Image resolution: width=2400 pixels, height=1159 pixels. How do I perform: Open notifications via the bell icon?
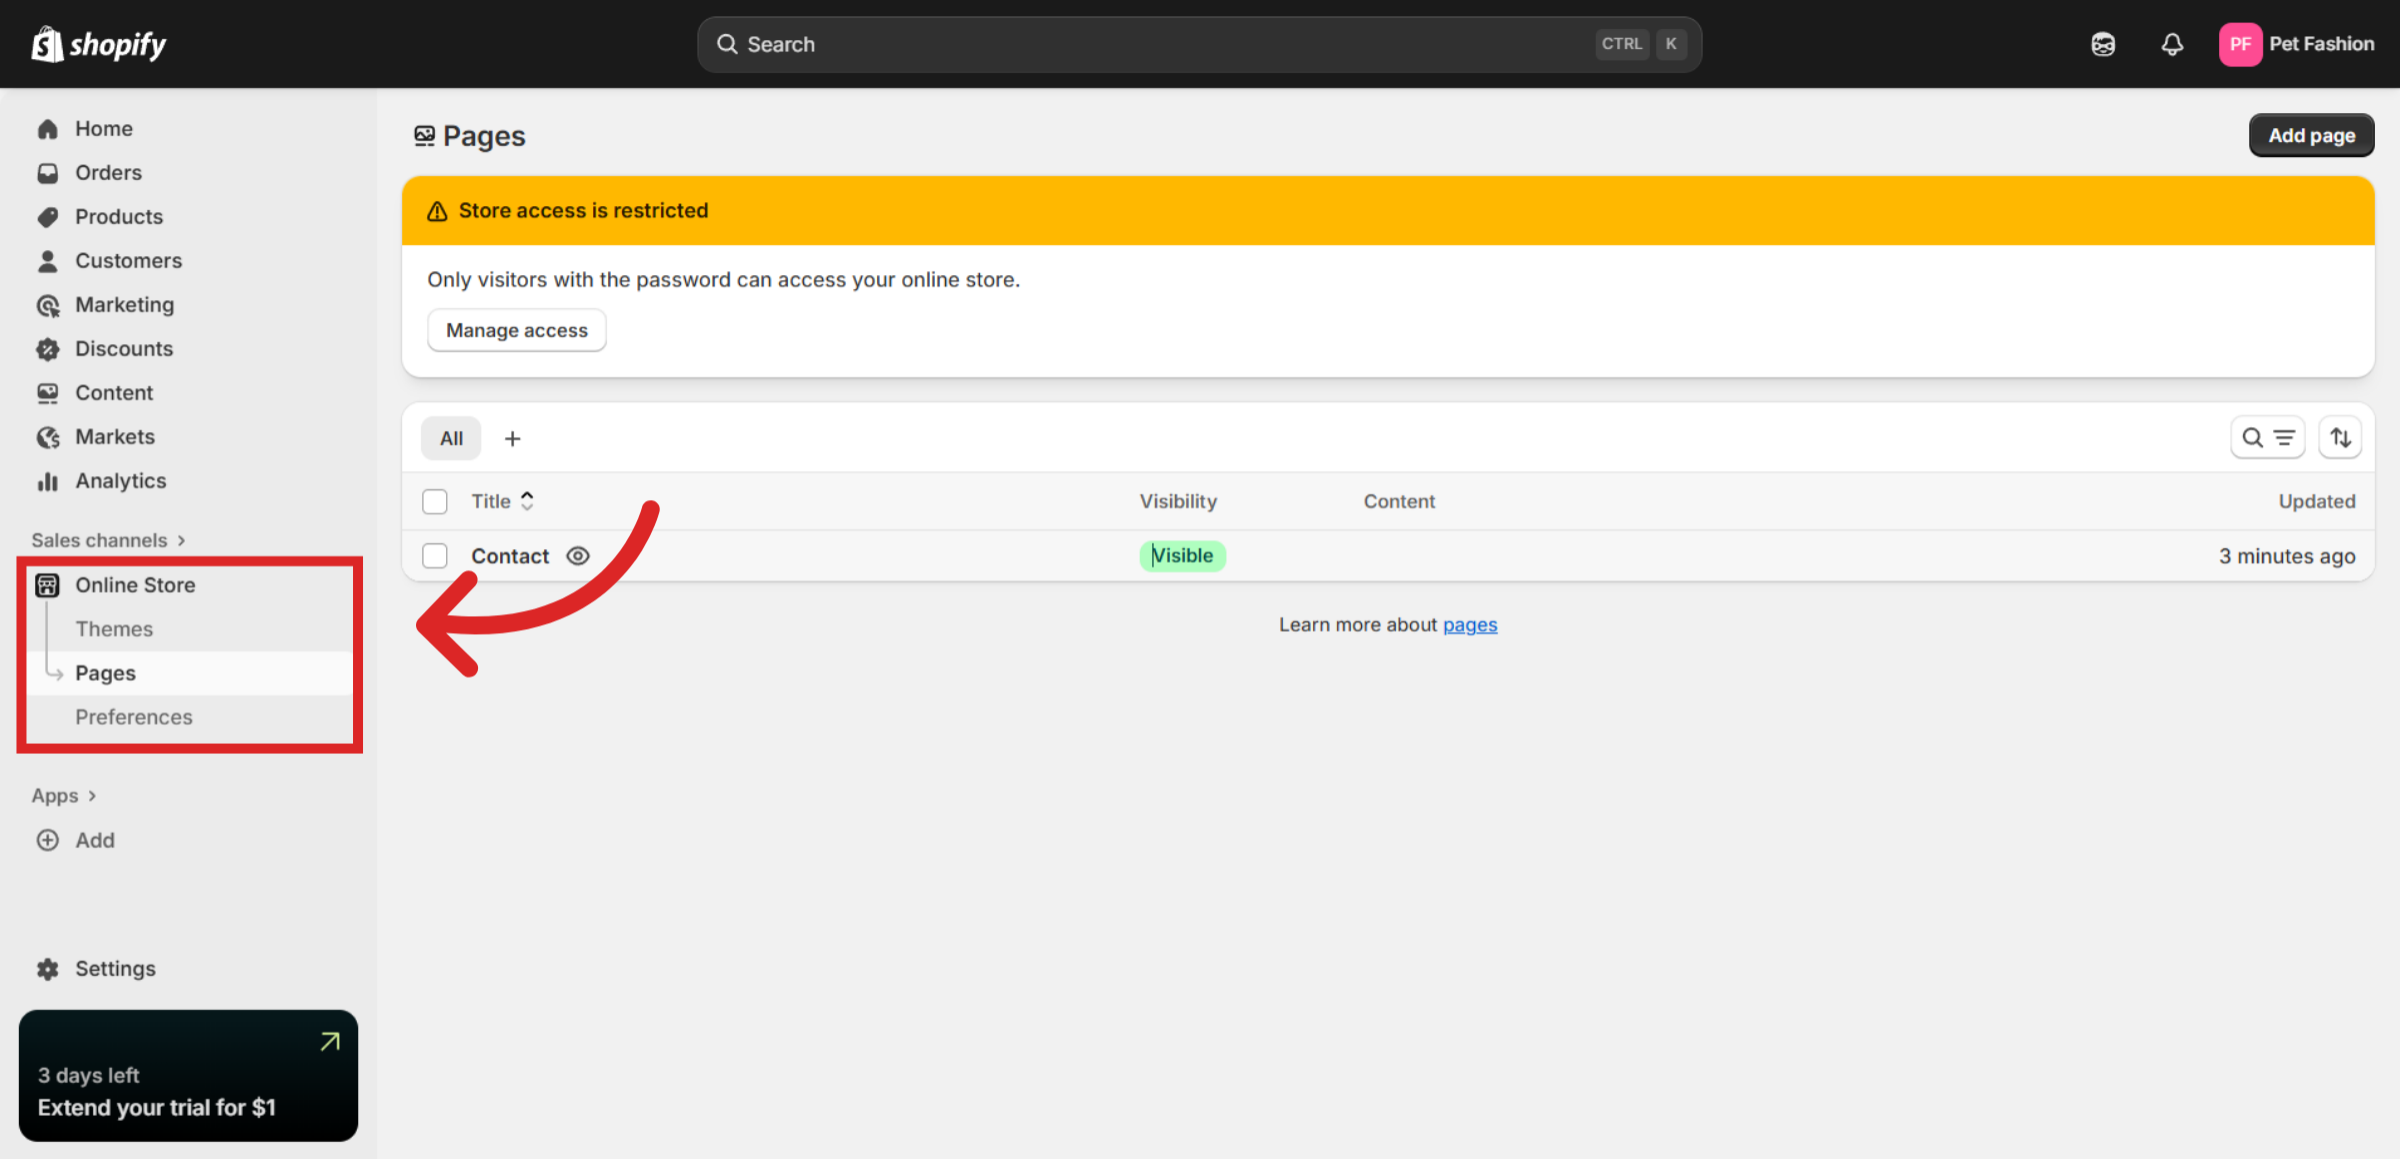2171,44
